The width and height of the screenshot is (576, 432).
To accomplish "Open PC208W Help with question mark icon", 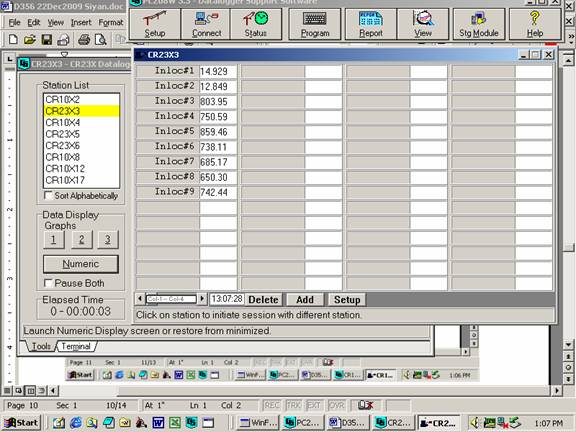I will point(535,24).
